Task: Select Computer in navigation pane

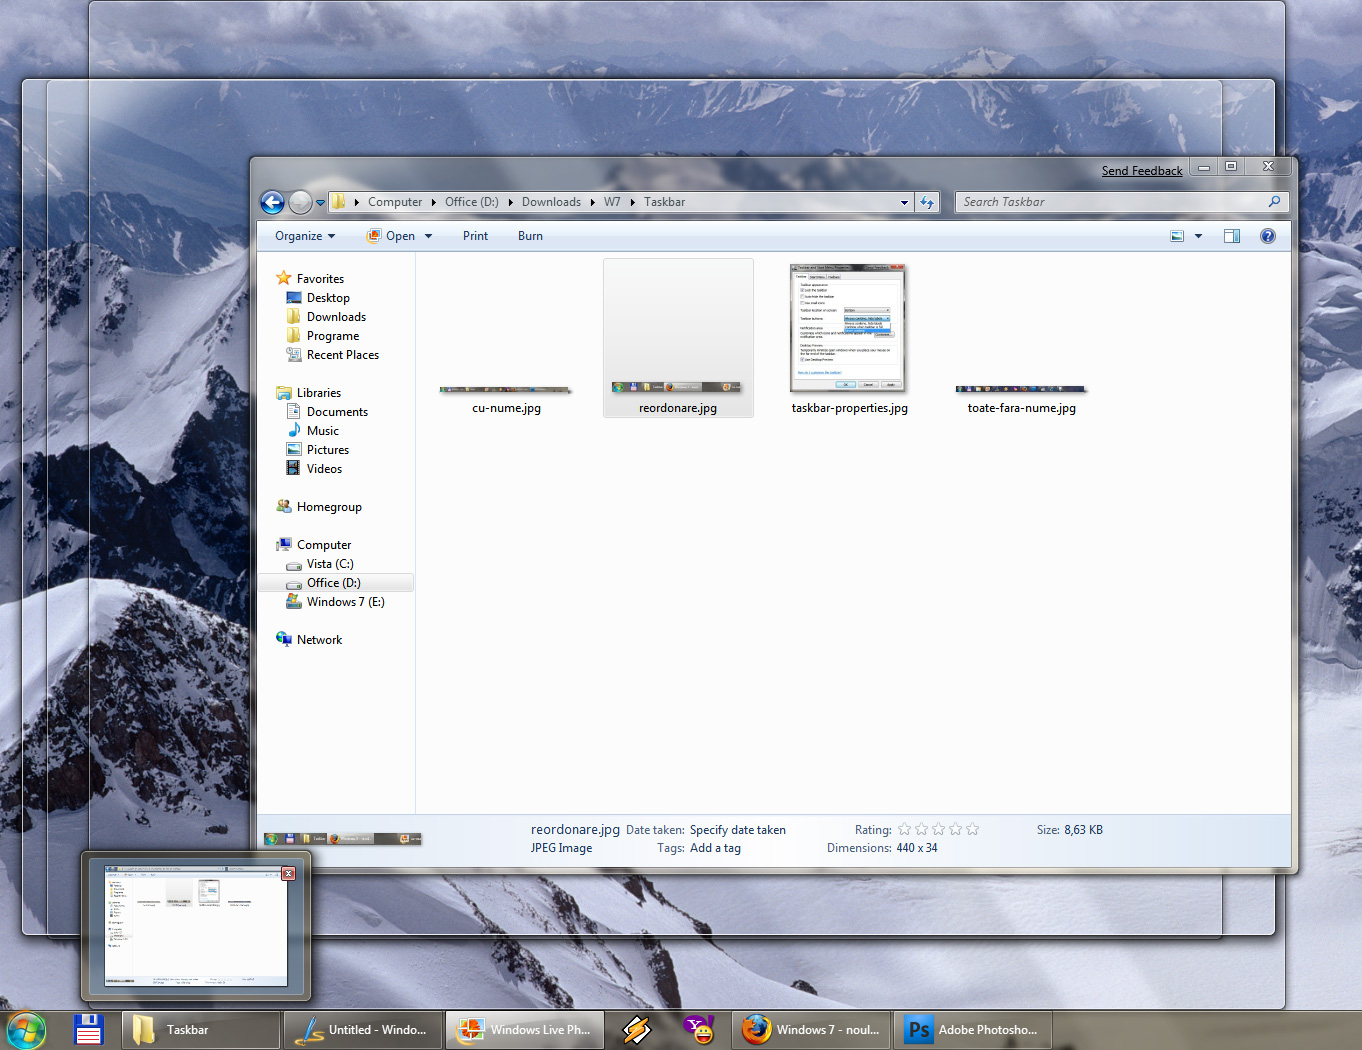Action: click(x=314, y=545)
